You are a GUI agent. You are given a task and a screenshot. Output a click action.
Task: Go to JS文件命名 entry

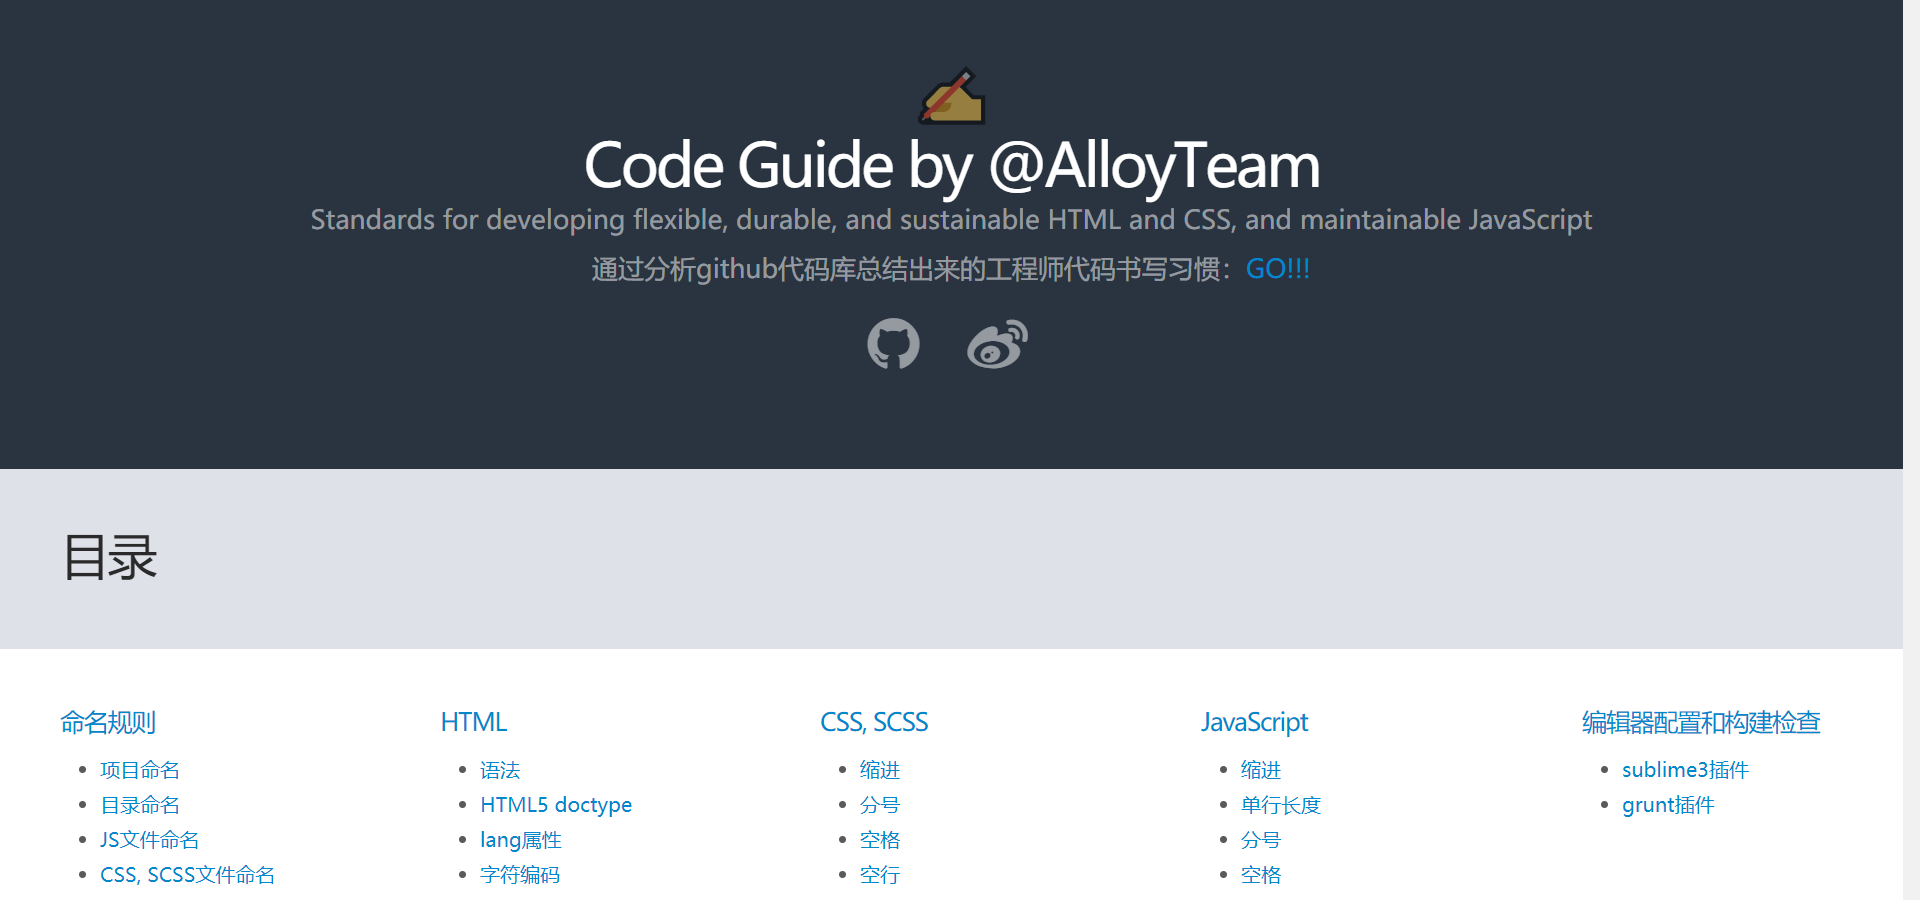pyautogui.click(x=150, y=840)
